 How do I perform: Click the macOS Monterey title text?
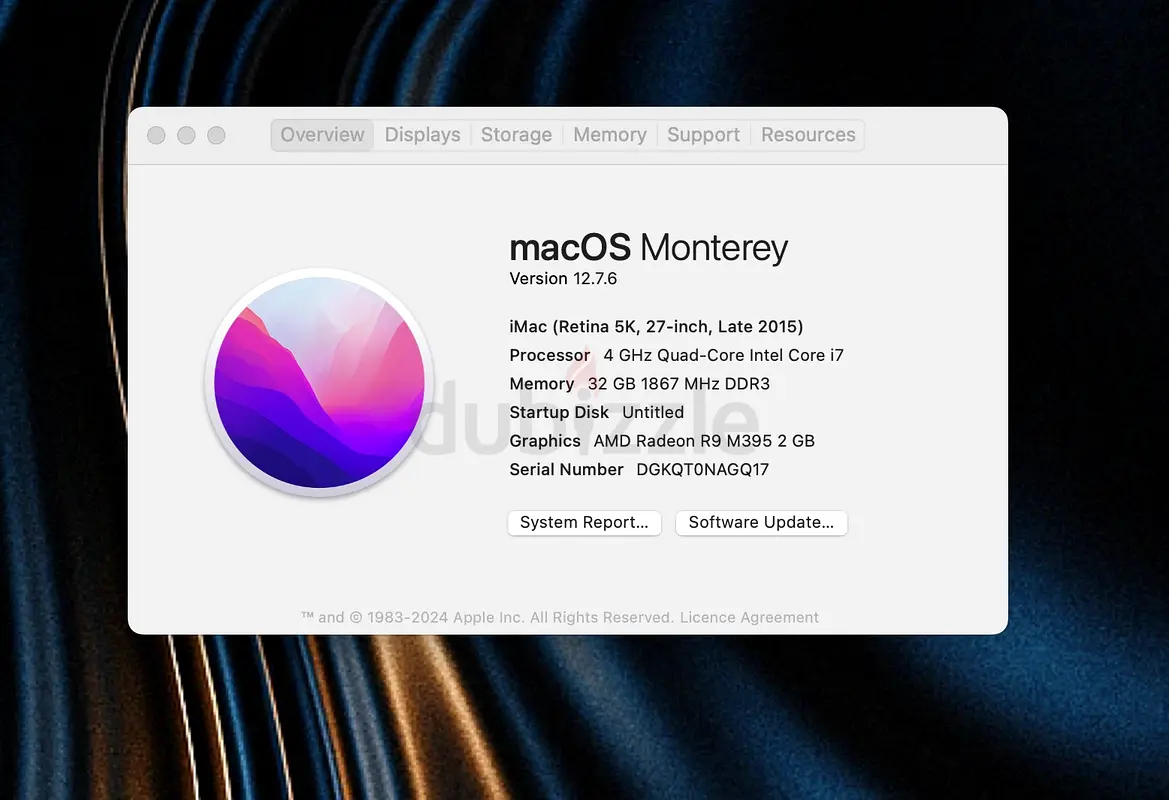coord(649,248)
